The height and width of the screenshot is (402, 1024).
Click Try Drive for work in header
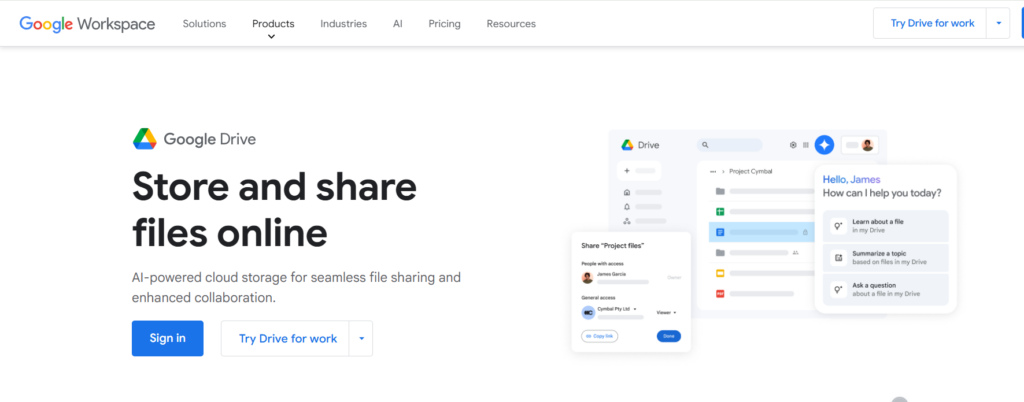coord(931,23)
